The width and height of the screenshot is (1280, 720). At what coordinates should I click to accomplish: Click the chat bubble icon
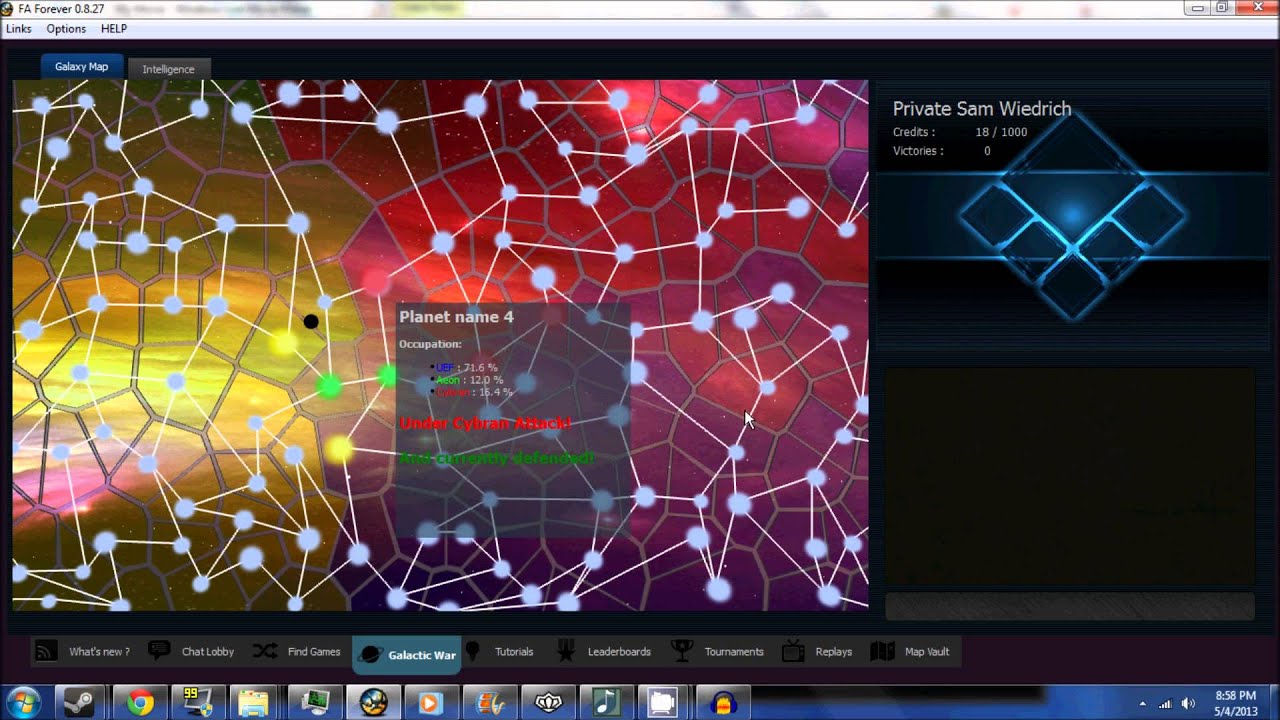[x=158, y=651]
